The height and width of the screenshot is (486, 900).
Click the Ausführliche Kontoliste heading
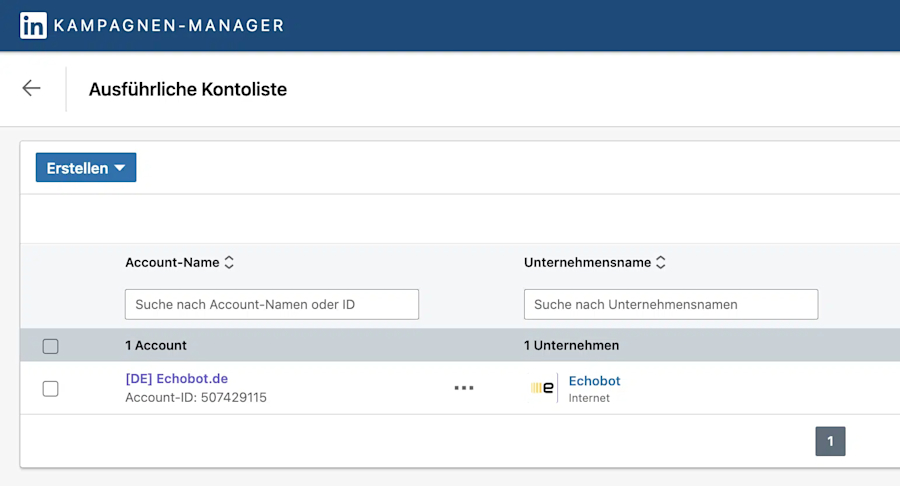(x=188, y=90)
